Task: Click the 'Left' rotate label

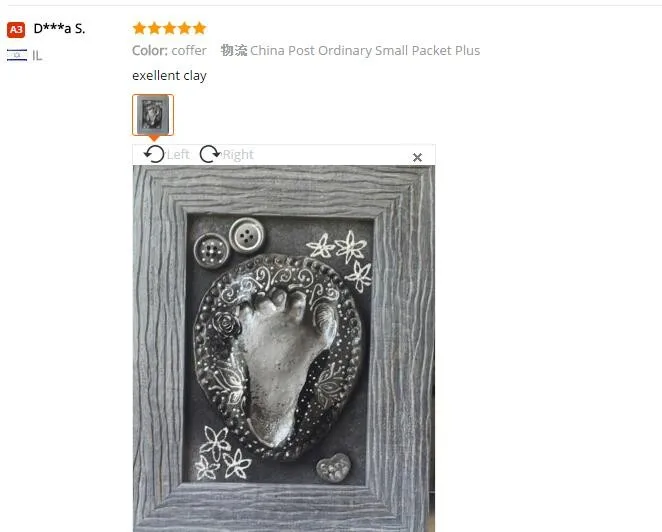Action: pos(178,155)
